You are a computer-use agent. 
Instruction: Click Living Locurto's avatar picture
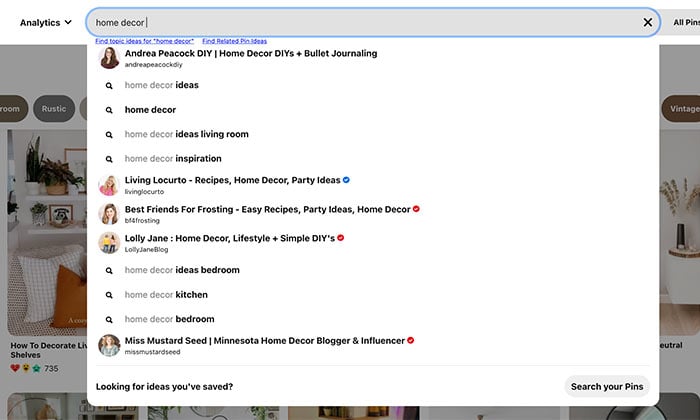click(109, 185)
